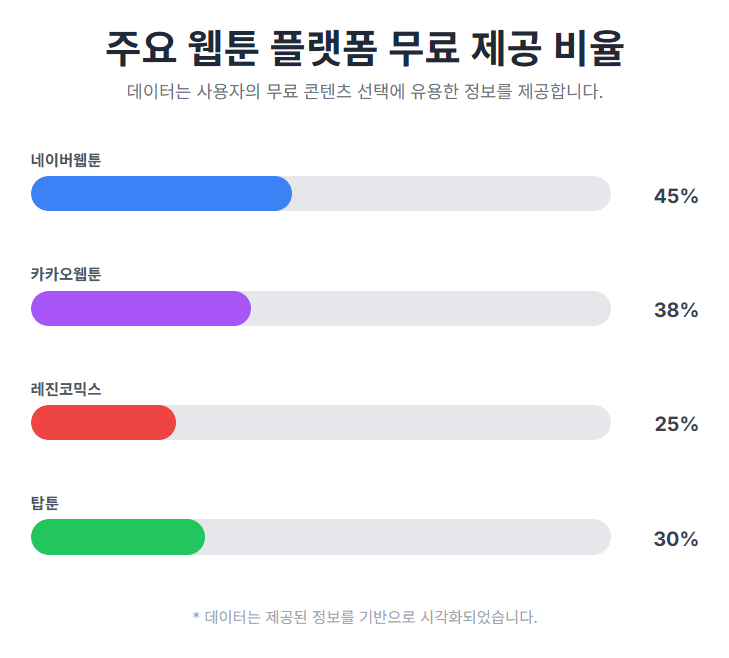The height and width of the screenshot is (658, 729).
Task: Click the 30% value for 탑툰
Action: click(676, 539)
